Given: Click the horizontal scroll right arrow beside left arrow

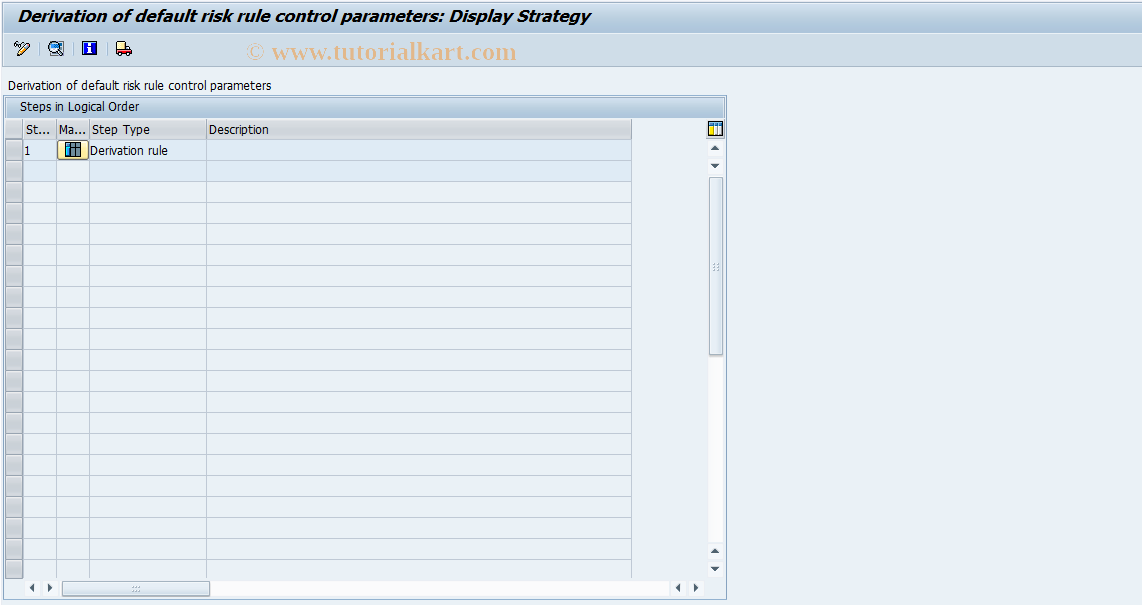Looking at the screenshot, I should point(50,588).
